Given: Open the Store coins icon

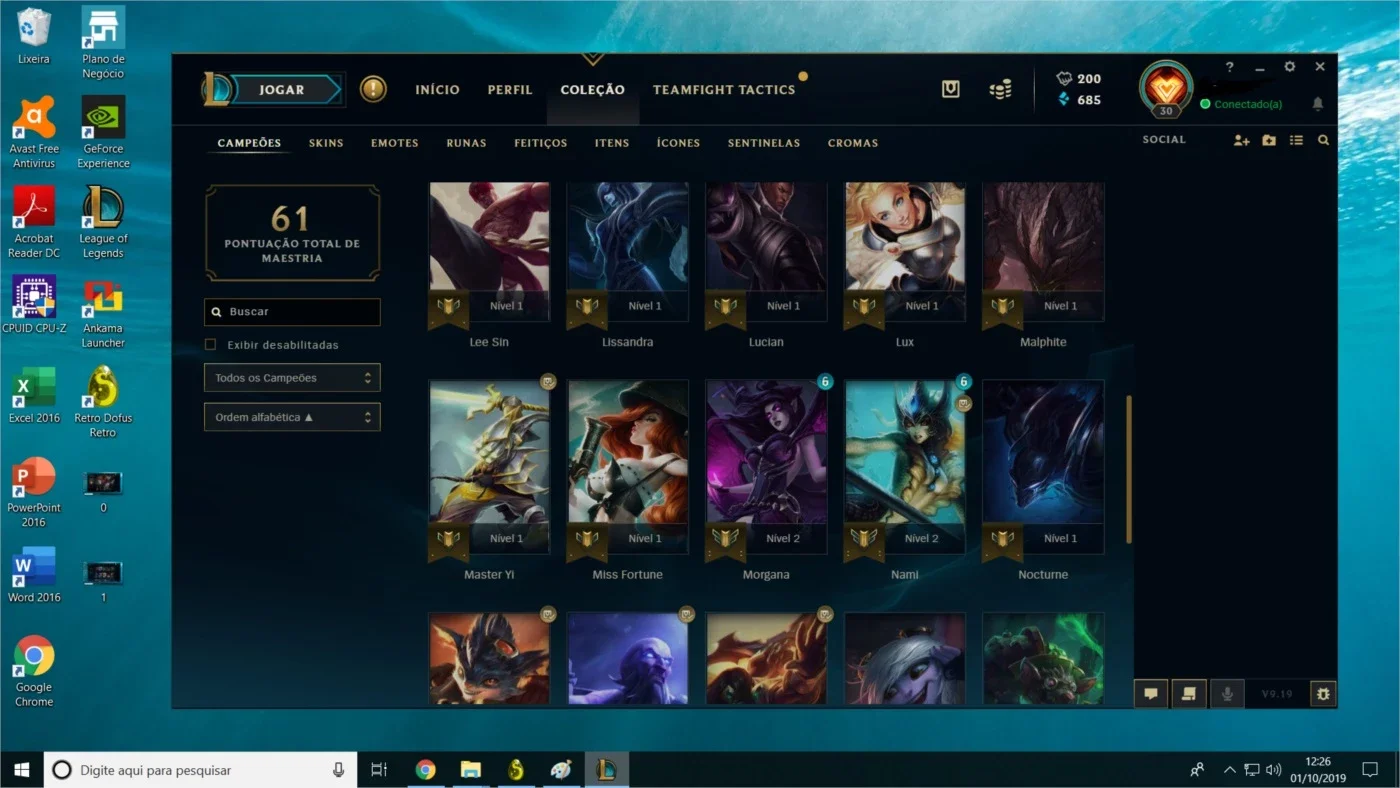Looking at the screenshot, I should coord(1000,89).
